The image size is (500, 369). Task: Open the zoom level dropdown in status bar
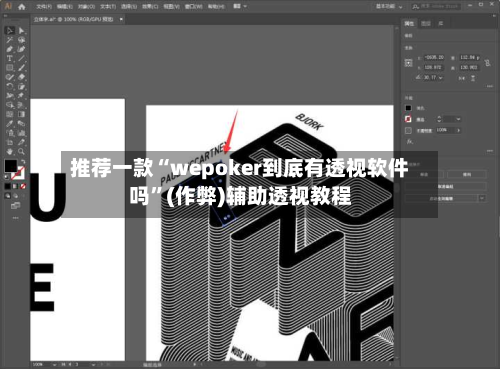[54, 365]
